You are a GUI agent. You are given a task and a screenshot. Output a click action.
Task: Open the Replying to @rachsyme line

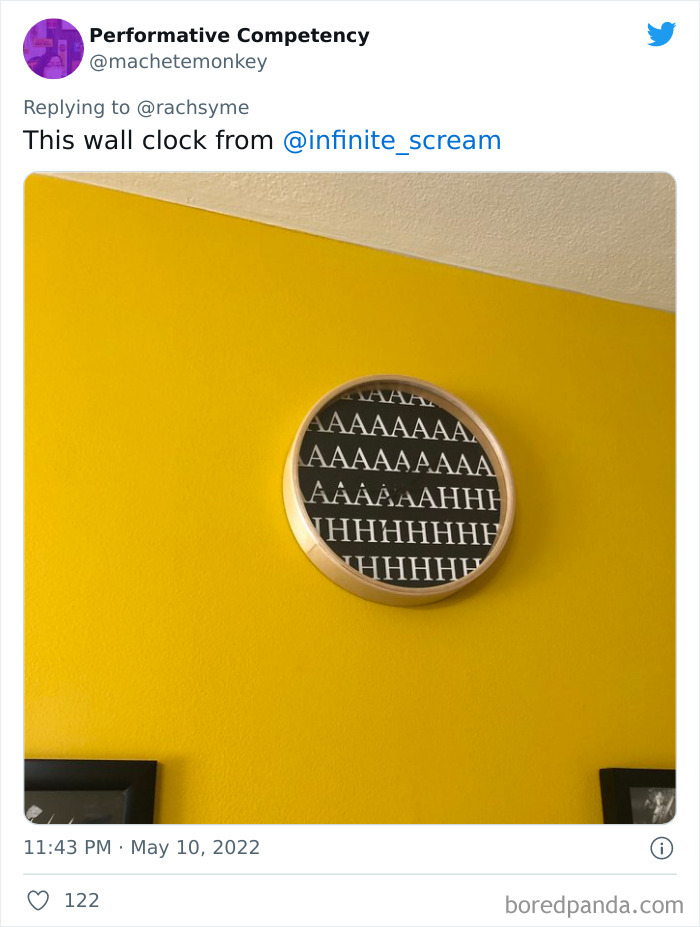[136, 108]
